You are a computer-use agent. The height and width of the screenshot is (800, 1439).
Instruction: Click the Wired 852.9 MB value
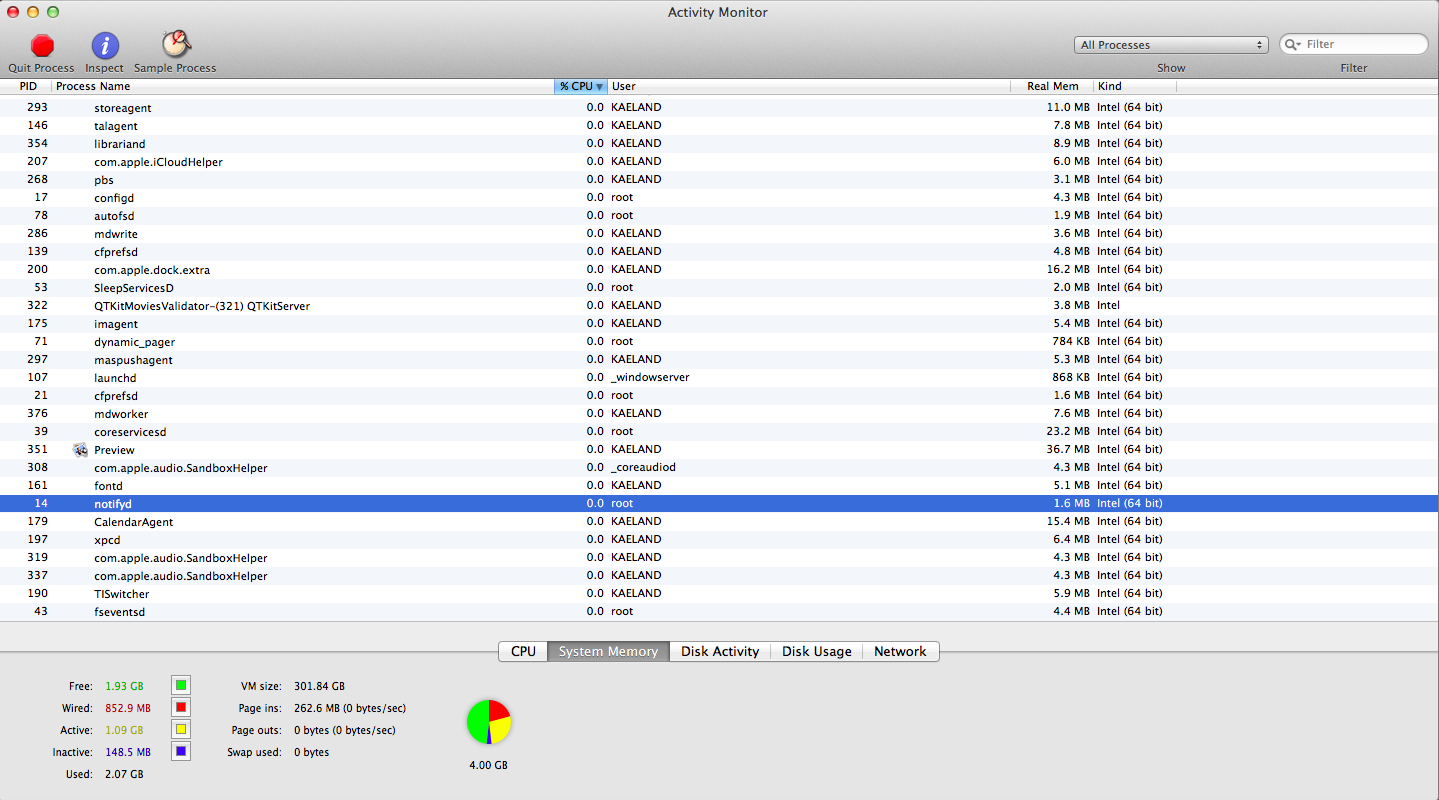tap(128, 708)
